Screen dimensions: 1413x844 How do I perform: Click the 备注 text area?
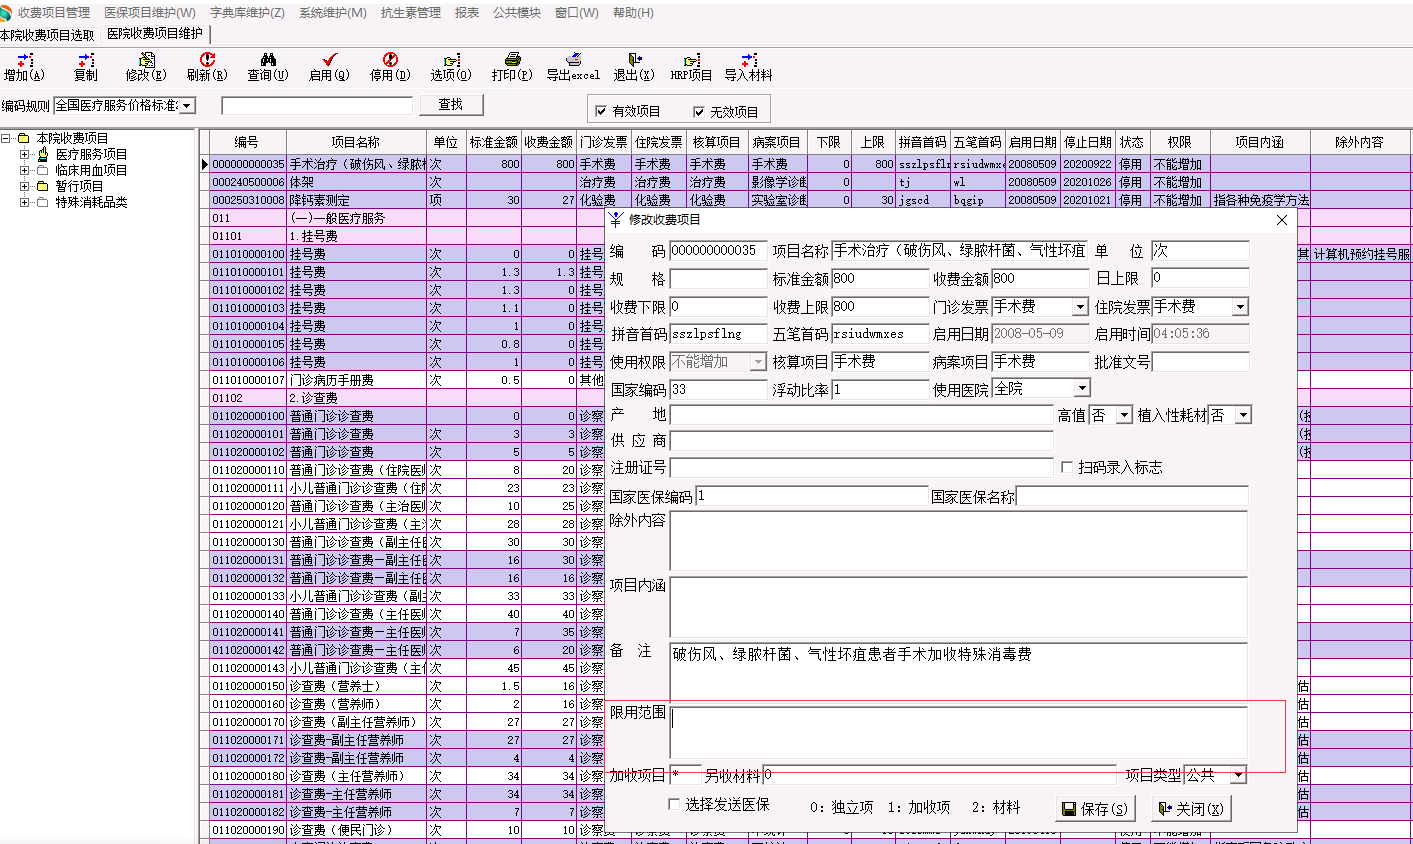click(959, 671)
